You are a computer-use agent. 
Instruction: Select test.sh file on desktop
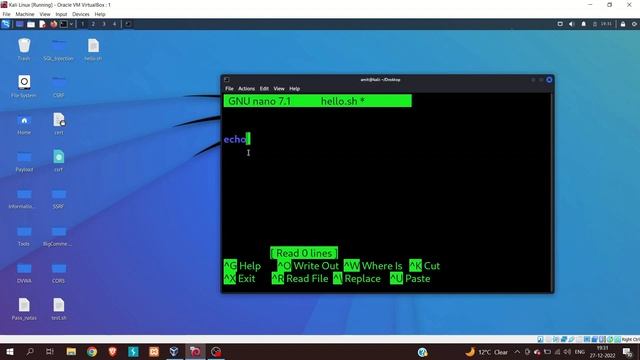[58, 309]
